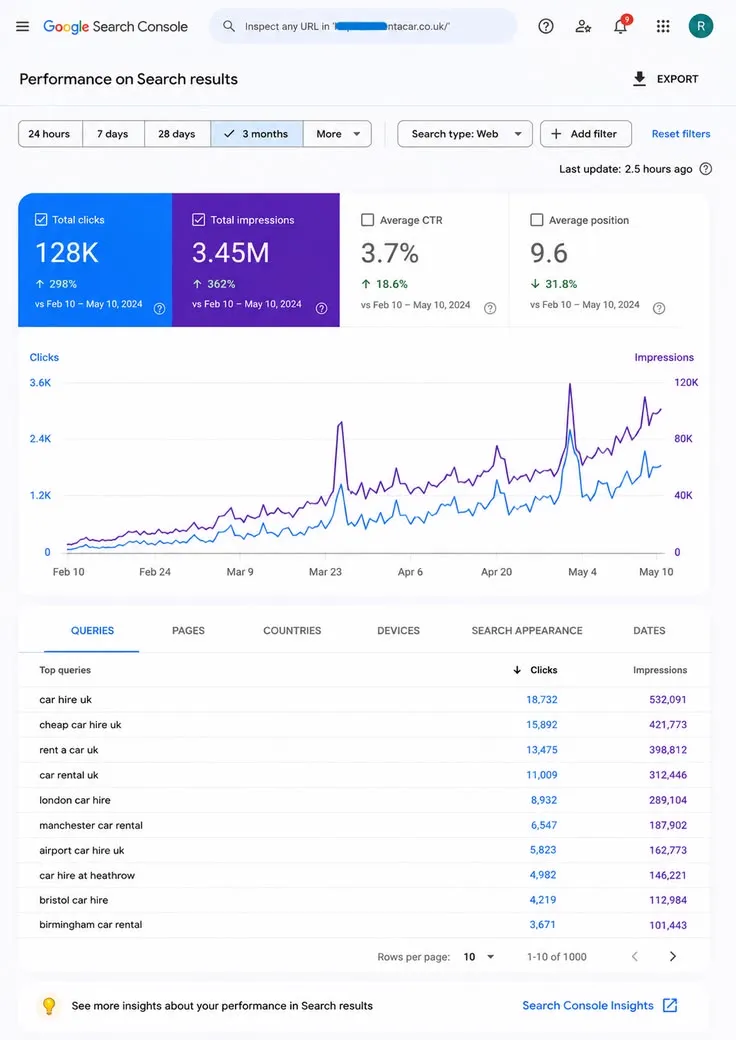Open the hamburger navigation menu
The width and height of the screenshot is (736, 1040).
pos(23,27)
